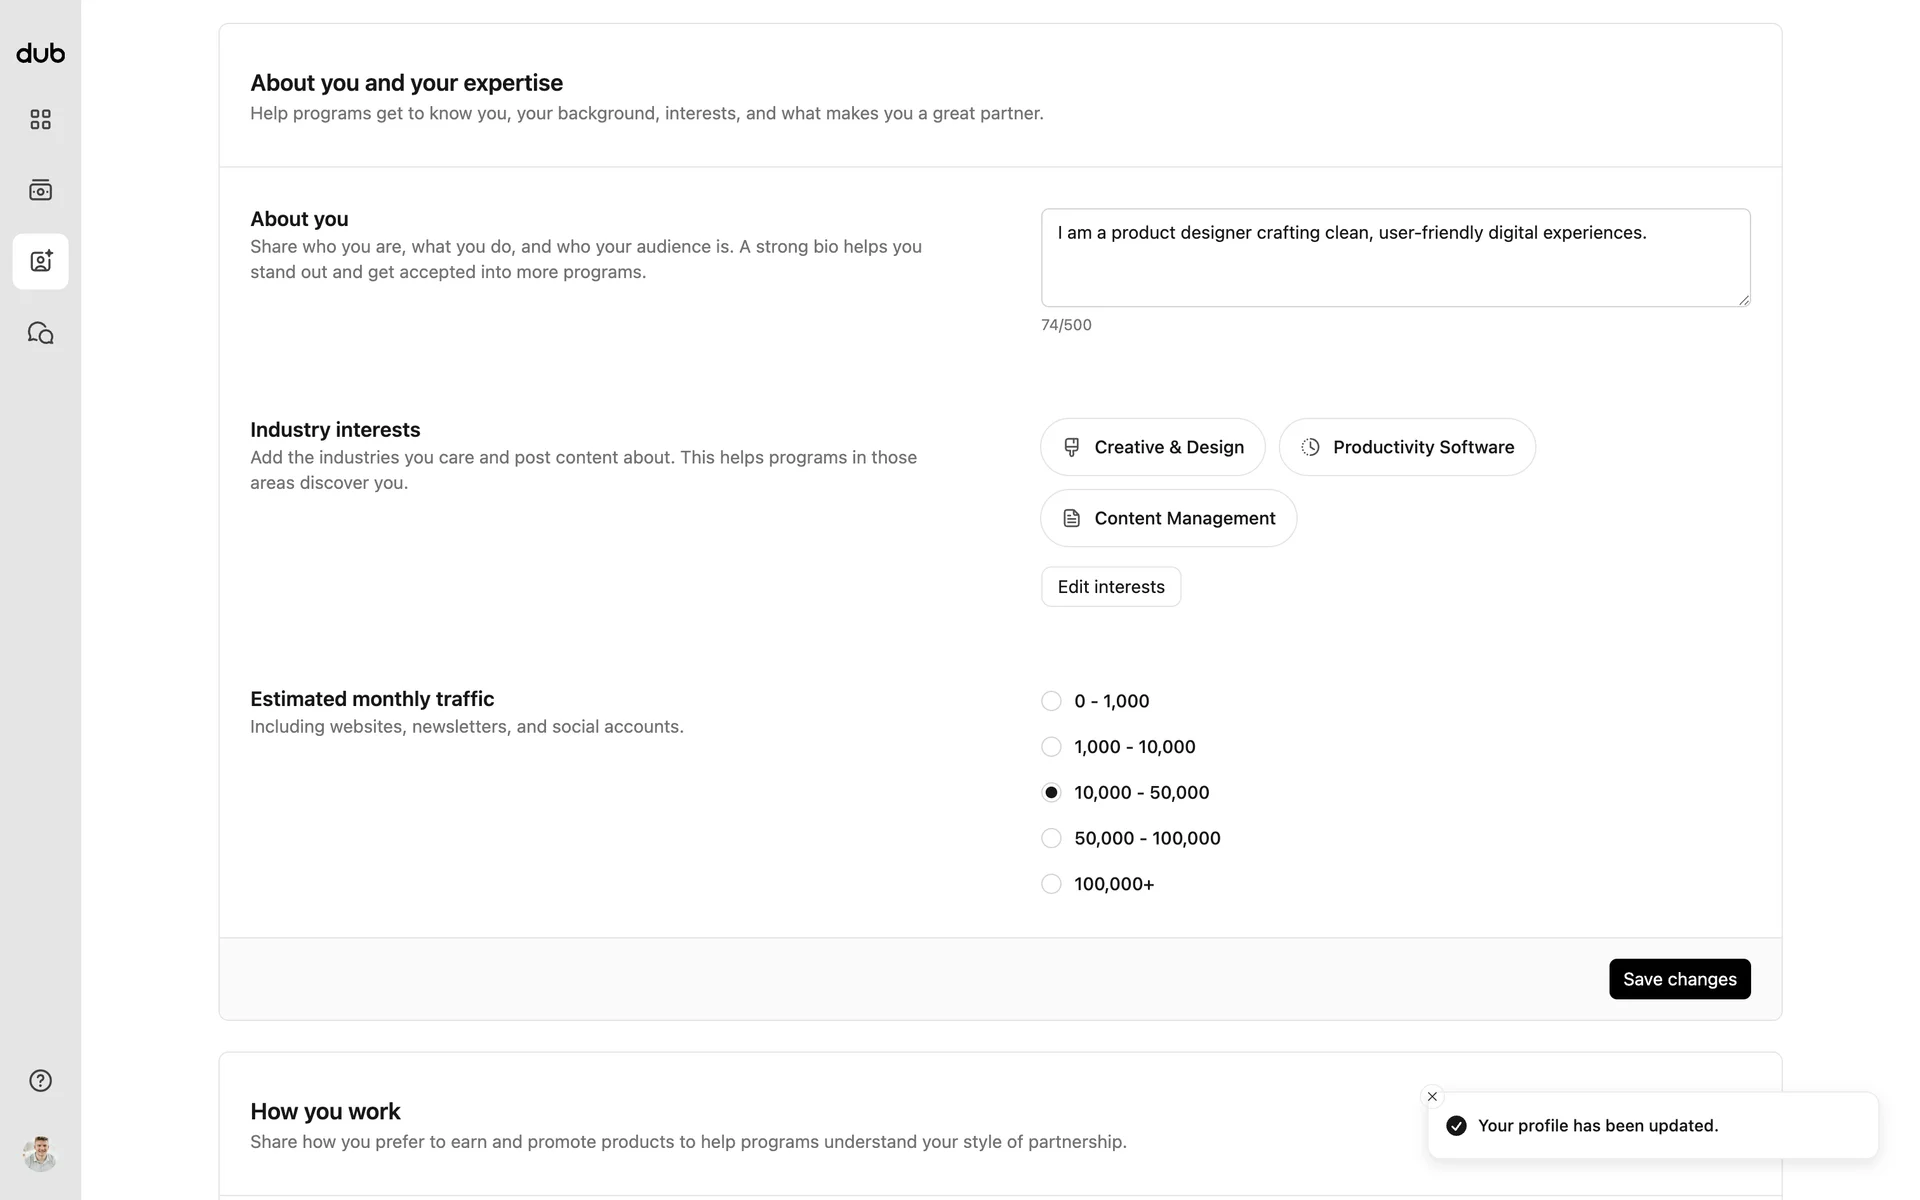Open the user avatar menu

(40, 1154)
